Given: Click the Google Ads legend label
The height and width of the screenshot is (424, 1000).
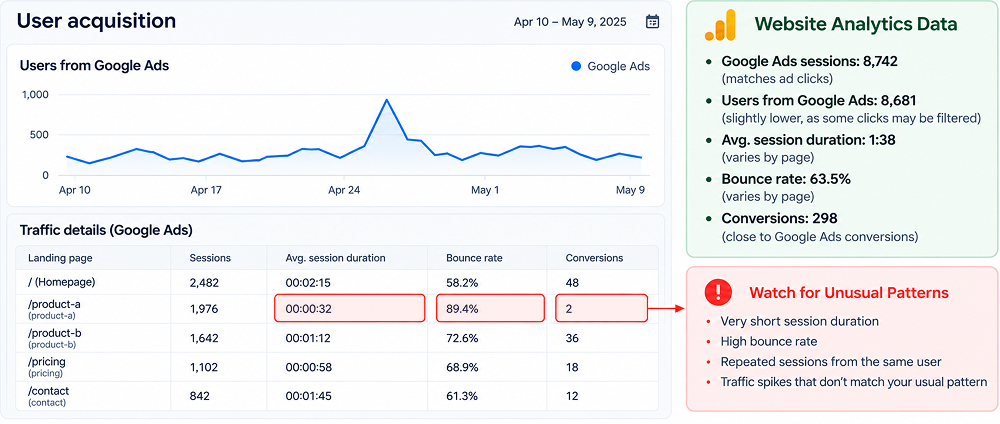Looking at the screenshot, I should pos(619,66).
